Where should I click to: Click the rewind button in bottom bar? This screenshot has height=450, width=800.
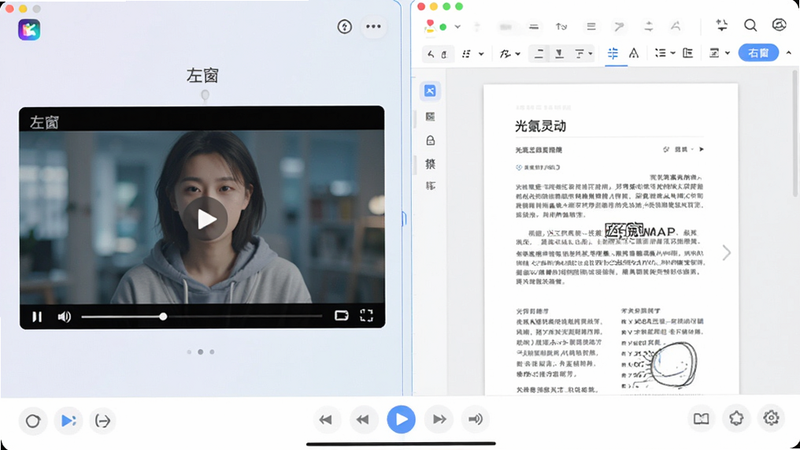(363, 419)
